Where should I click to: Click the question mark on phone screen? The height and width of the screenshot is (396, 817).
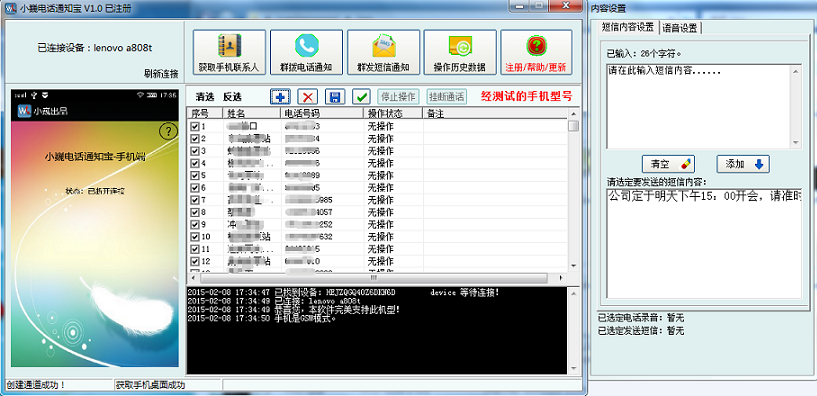click(x=167, y=131)
